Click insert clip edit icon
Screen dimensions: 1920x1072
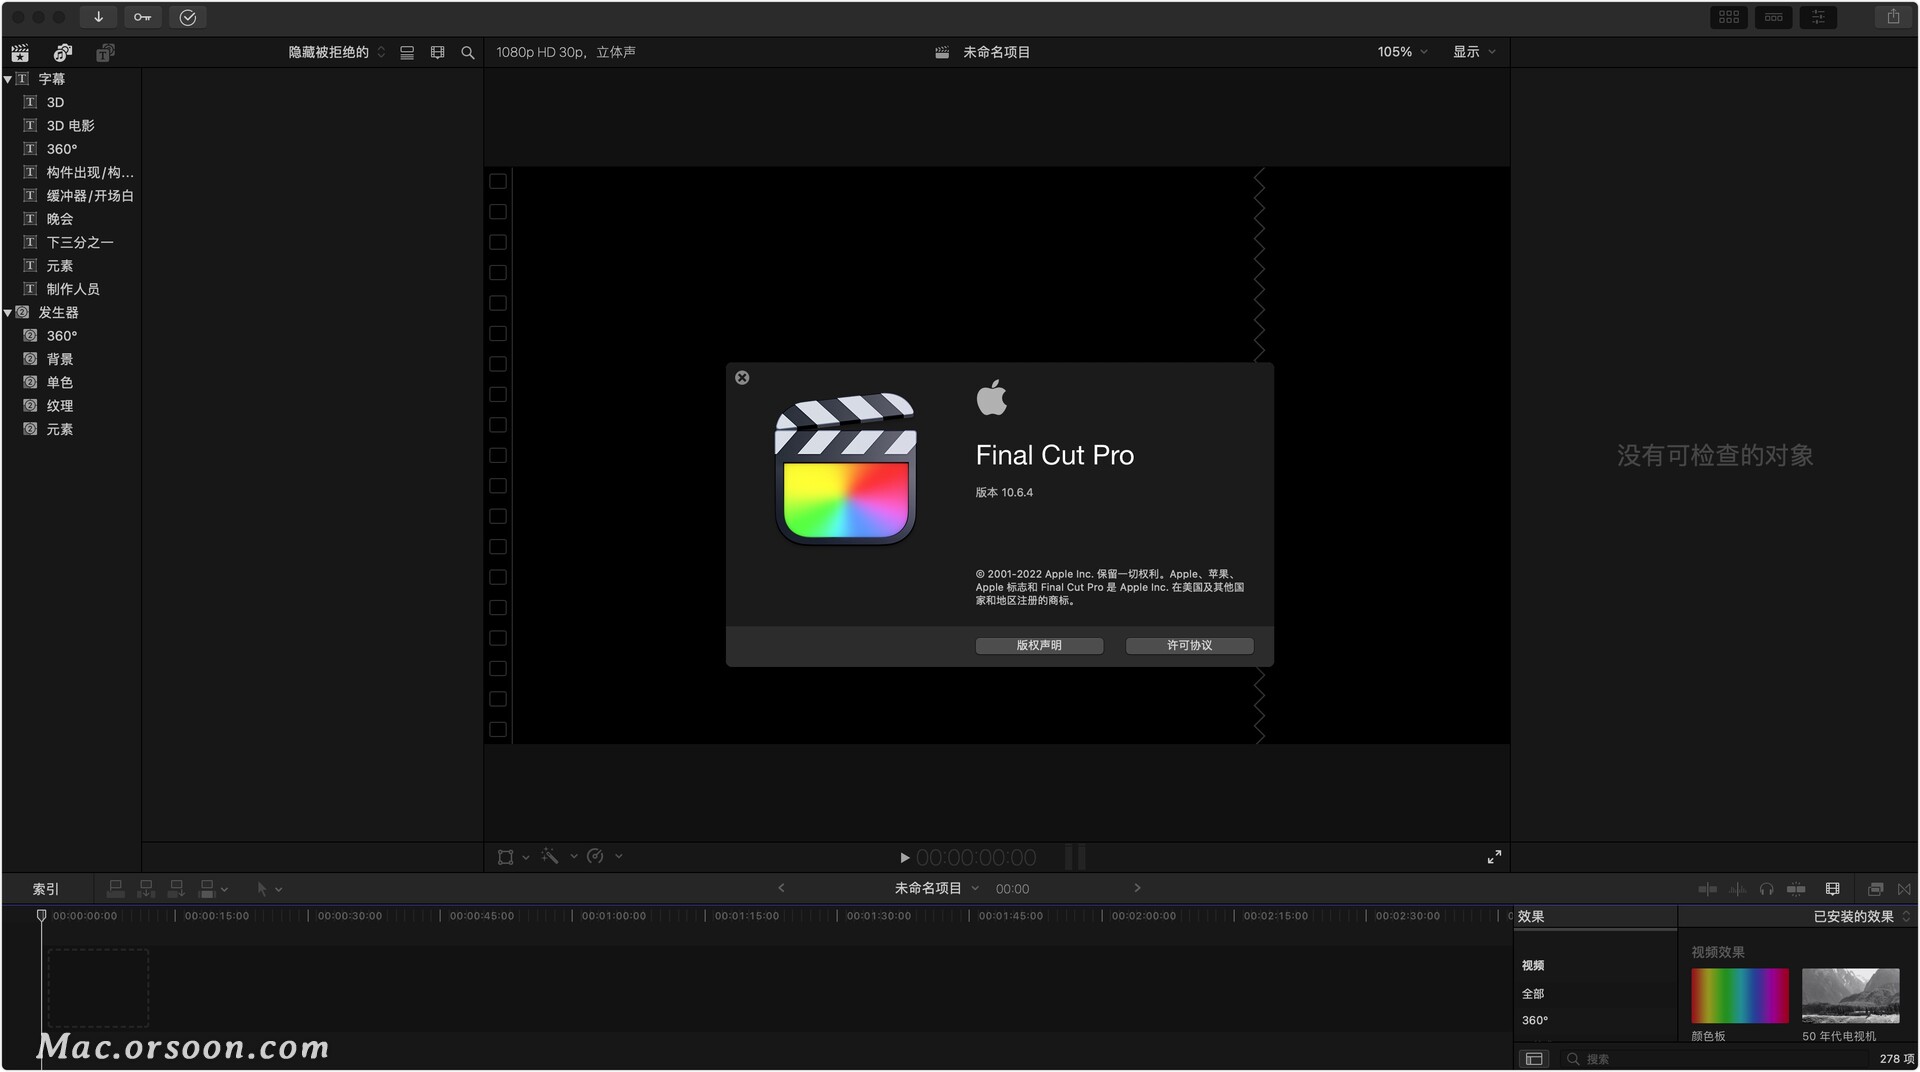[x=146, y=888]
